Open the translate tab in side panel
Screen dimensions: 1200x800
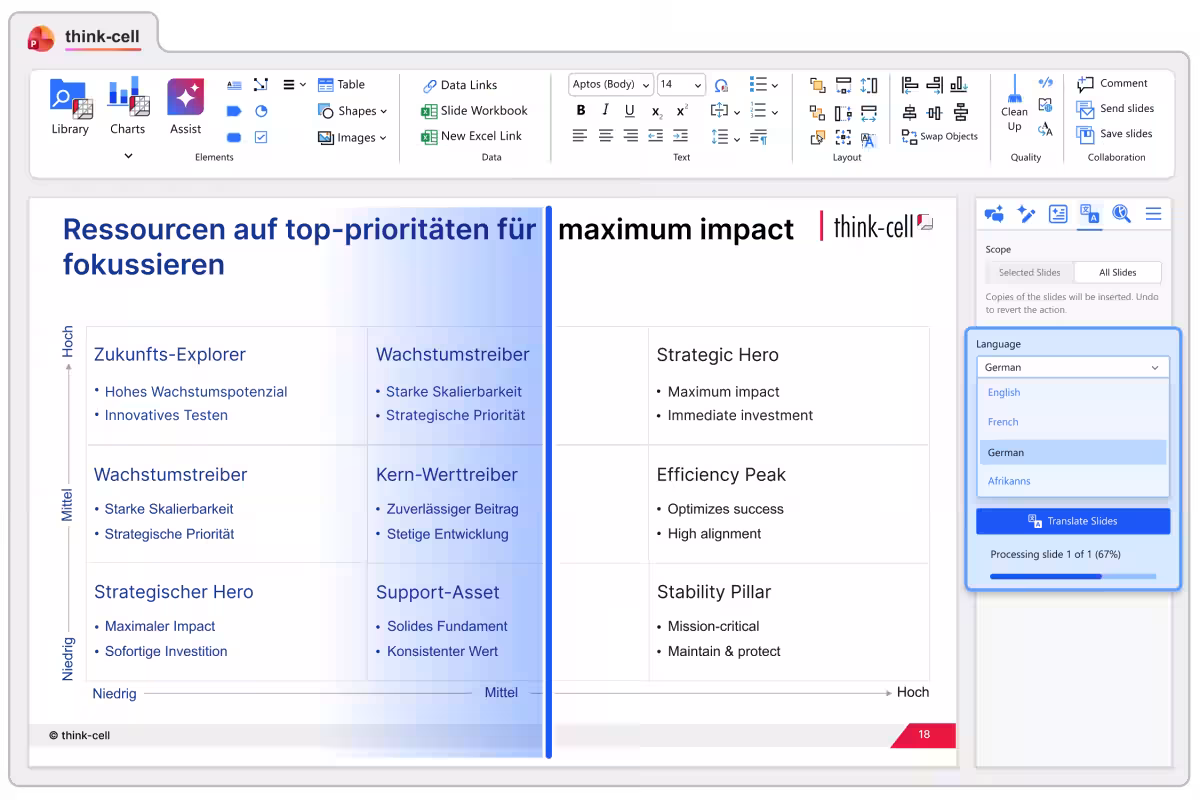pos(1090,213)
